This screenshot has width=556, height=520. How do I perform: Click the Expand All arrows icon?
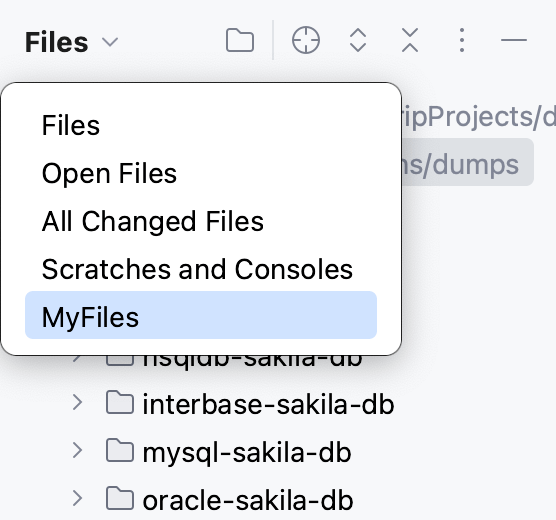[x=358, y=40]
